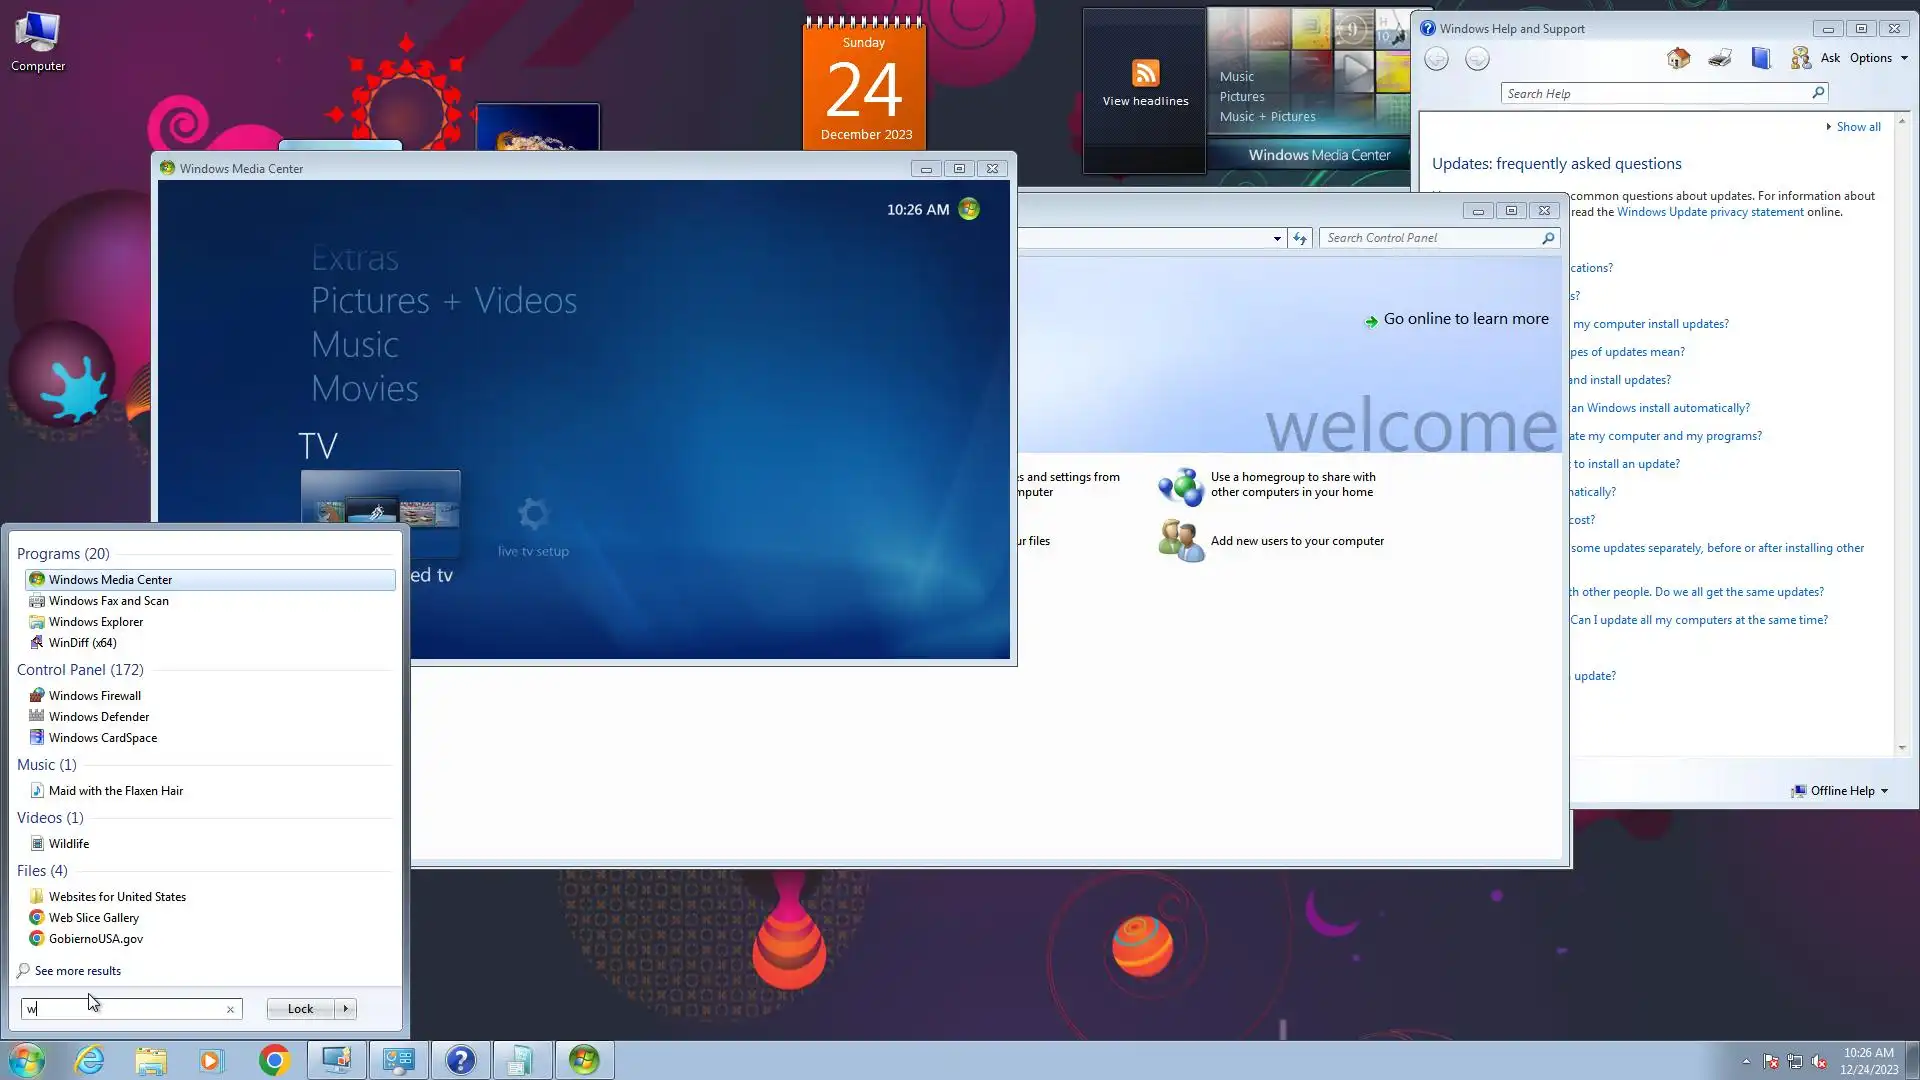Click See more results link
1920x1080 pixels.
[77, 971]
